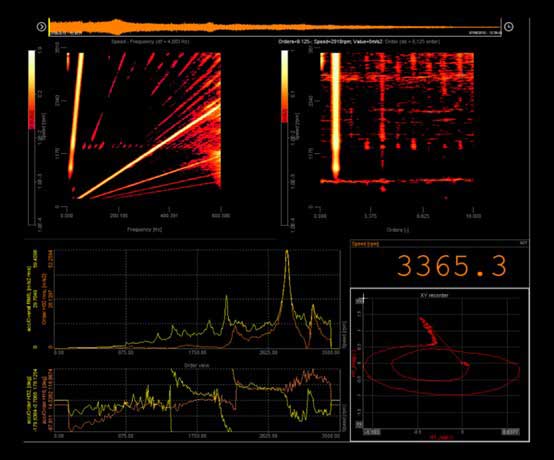Select the yellow cursor at waveform start

(49, 26)
